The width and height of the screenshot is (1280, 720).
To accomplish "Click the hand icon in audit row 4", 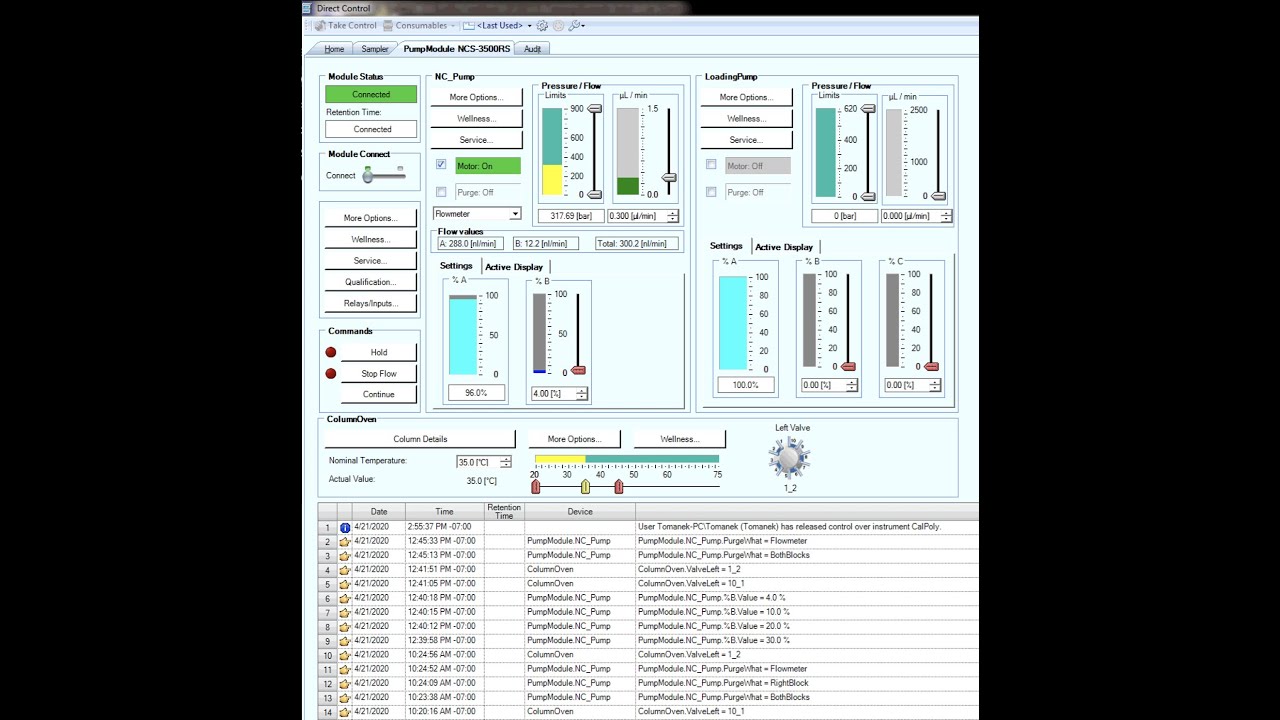I will [x=345, y=570].
